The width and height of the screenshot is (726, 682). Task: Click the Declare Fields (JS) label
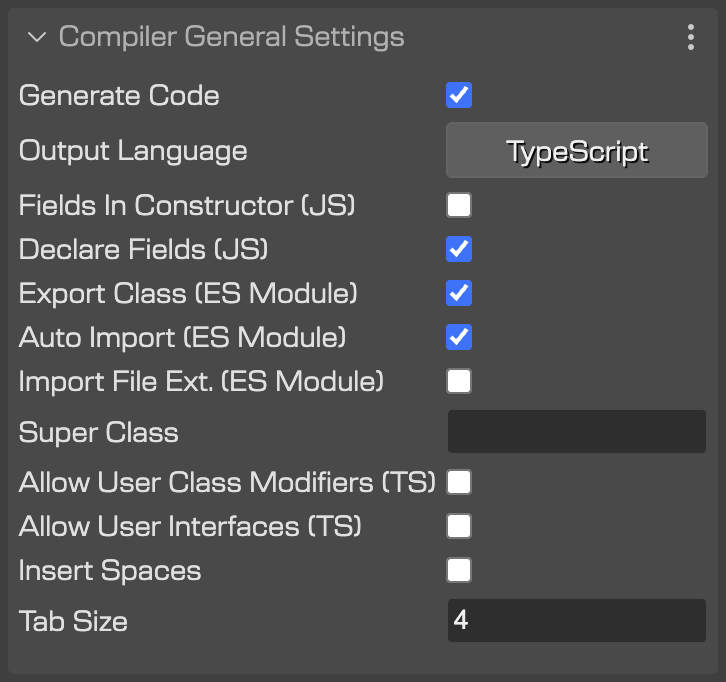coord(144,250)
